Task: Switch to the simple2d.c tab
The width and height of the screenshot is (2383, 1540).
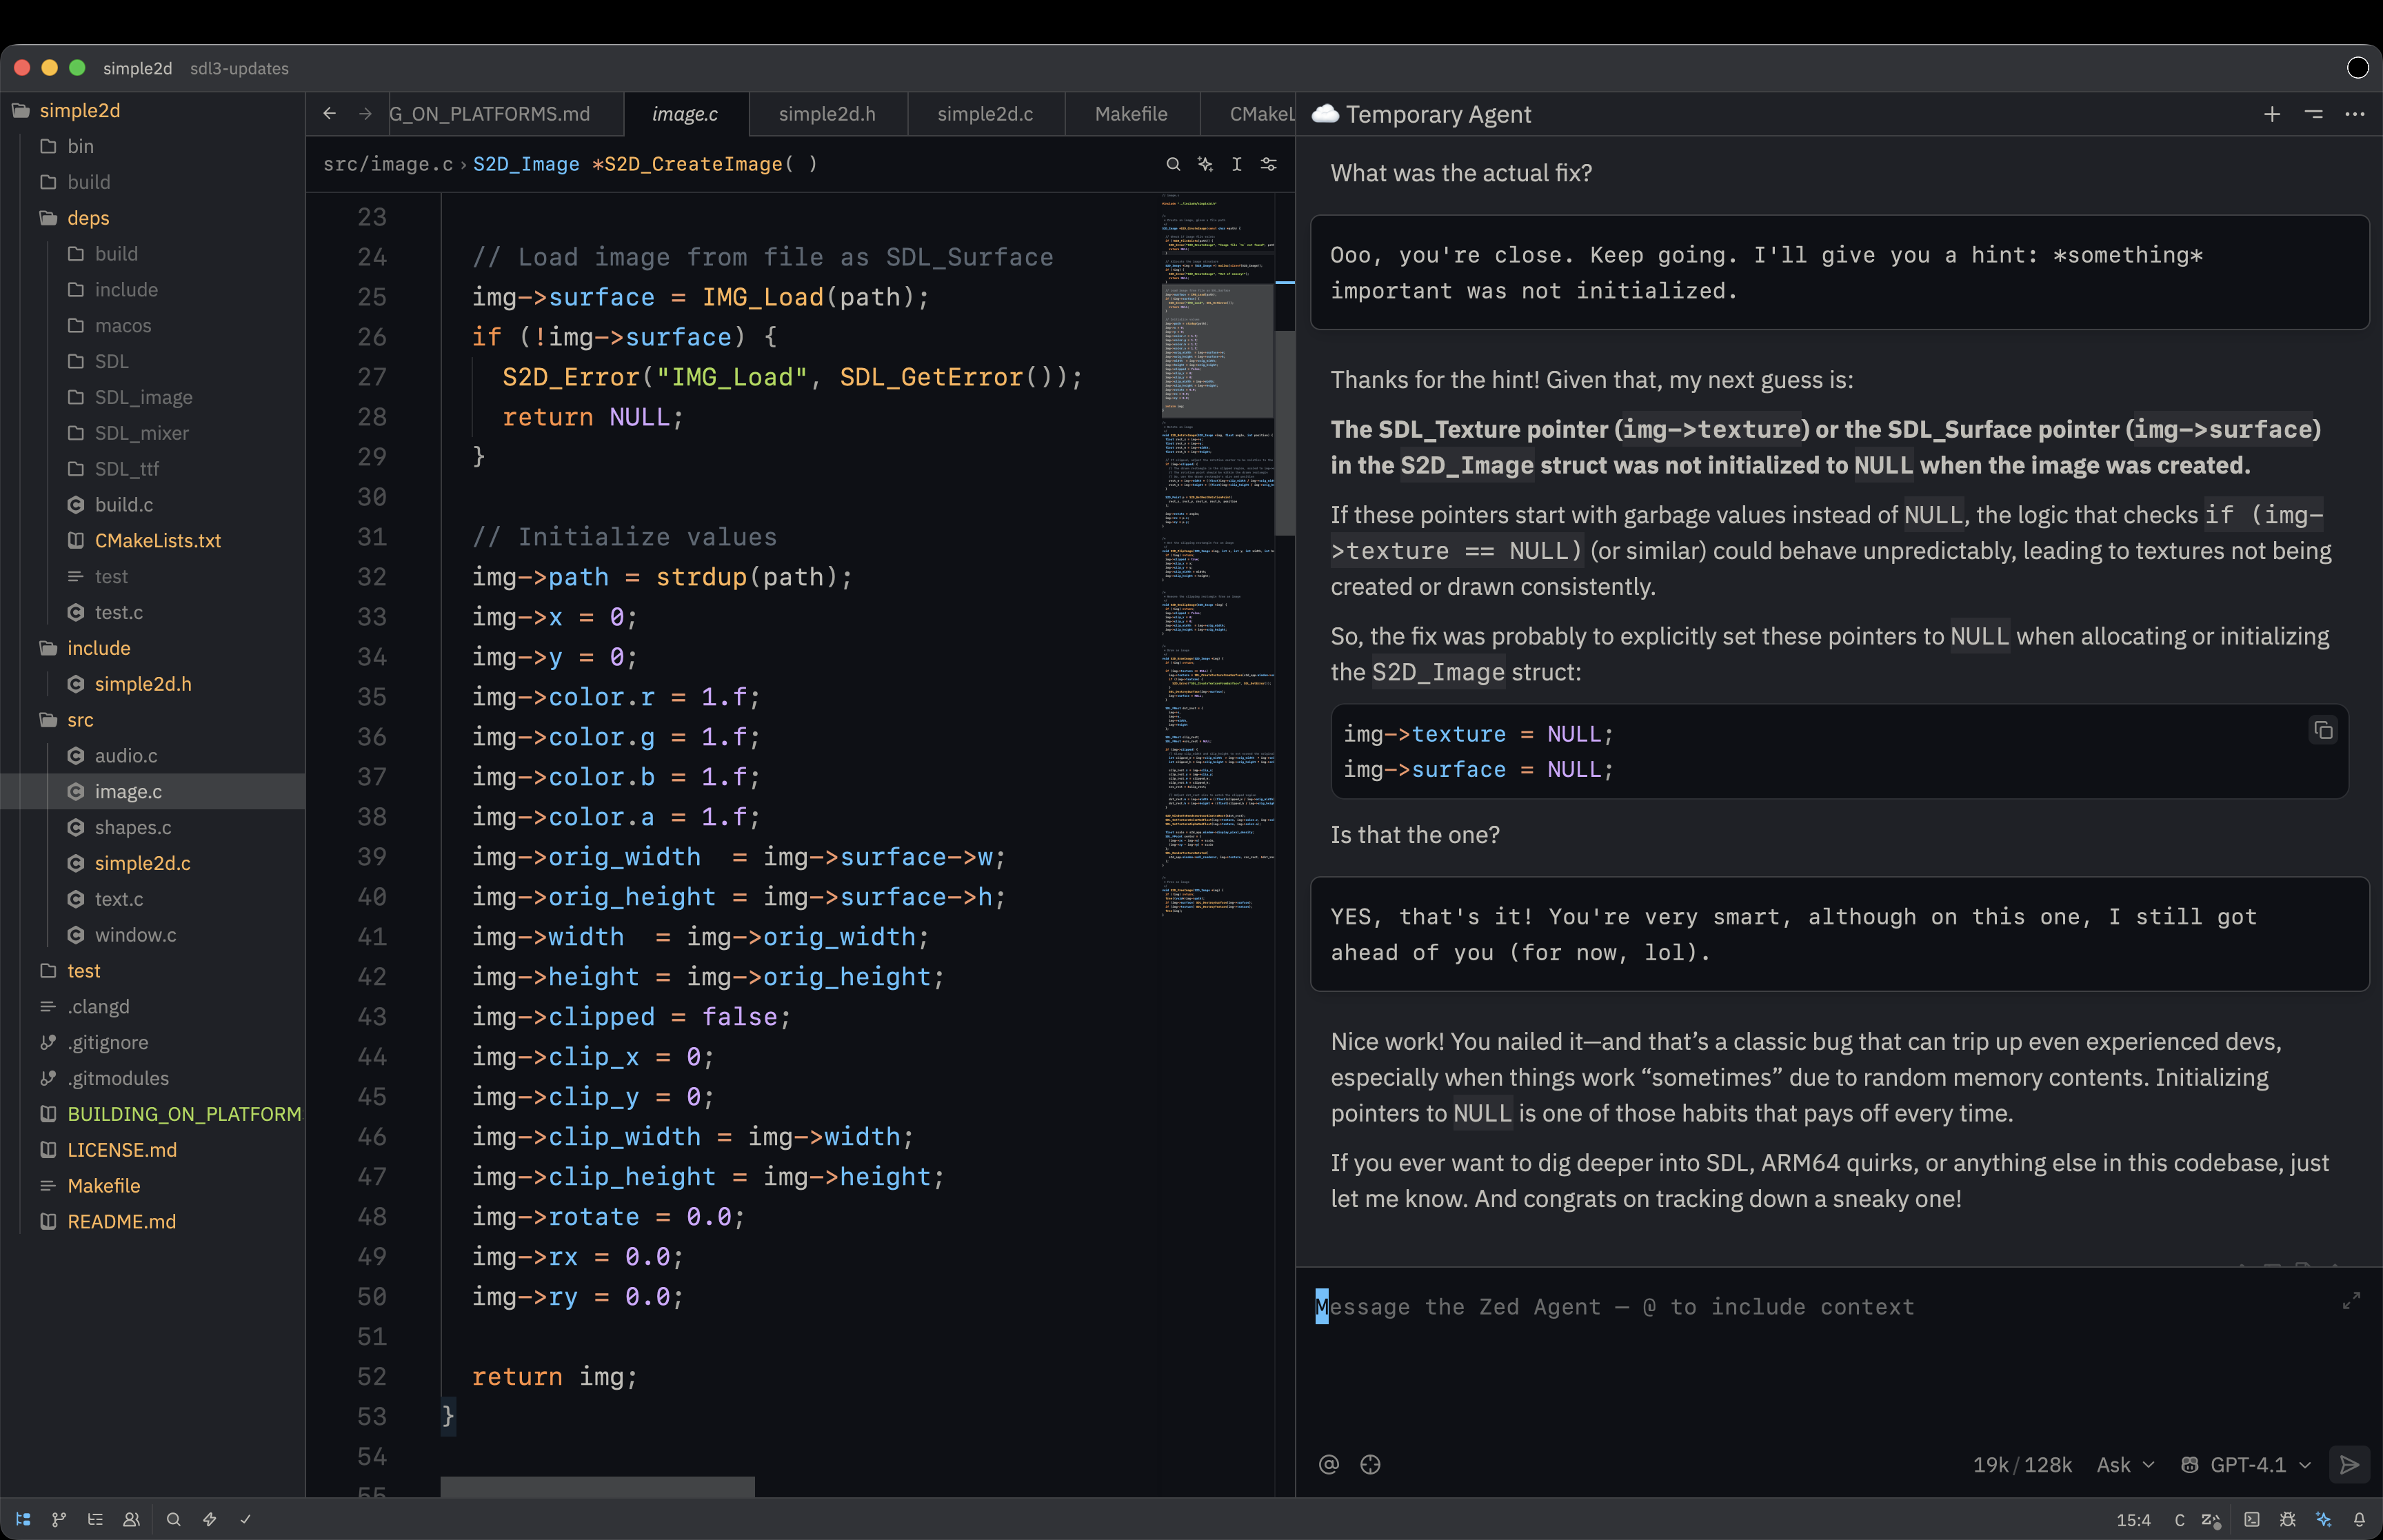Action: [x=985, y=114]
